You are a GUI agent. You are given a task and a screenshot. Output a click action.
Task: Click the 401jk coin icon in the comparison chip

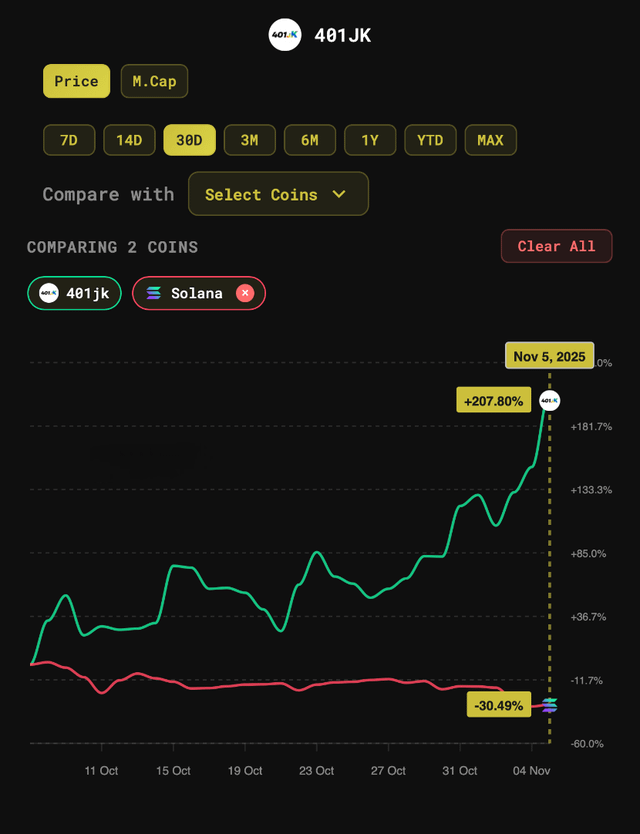coord(48,293)
